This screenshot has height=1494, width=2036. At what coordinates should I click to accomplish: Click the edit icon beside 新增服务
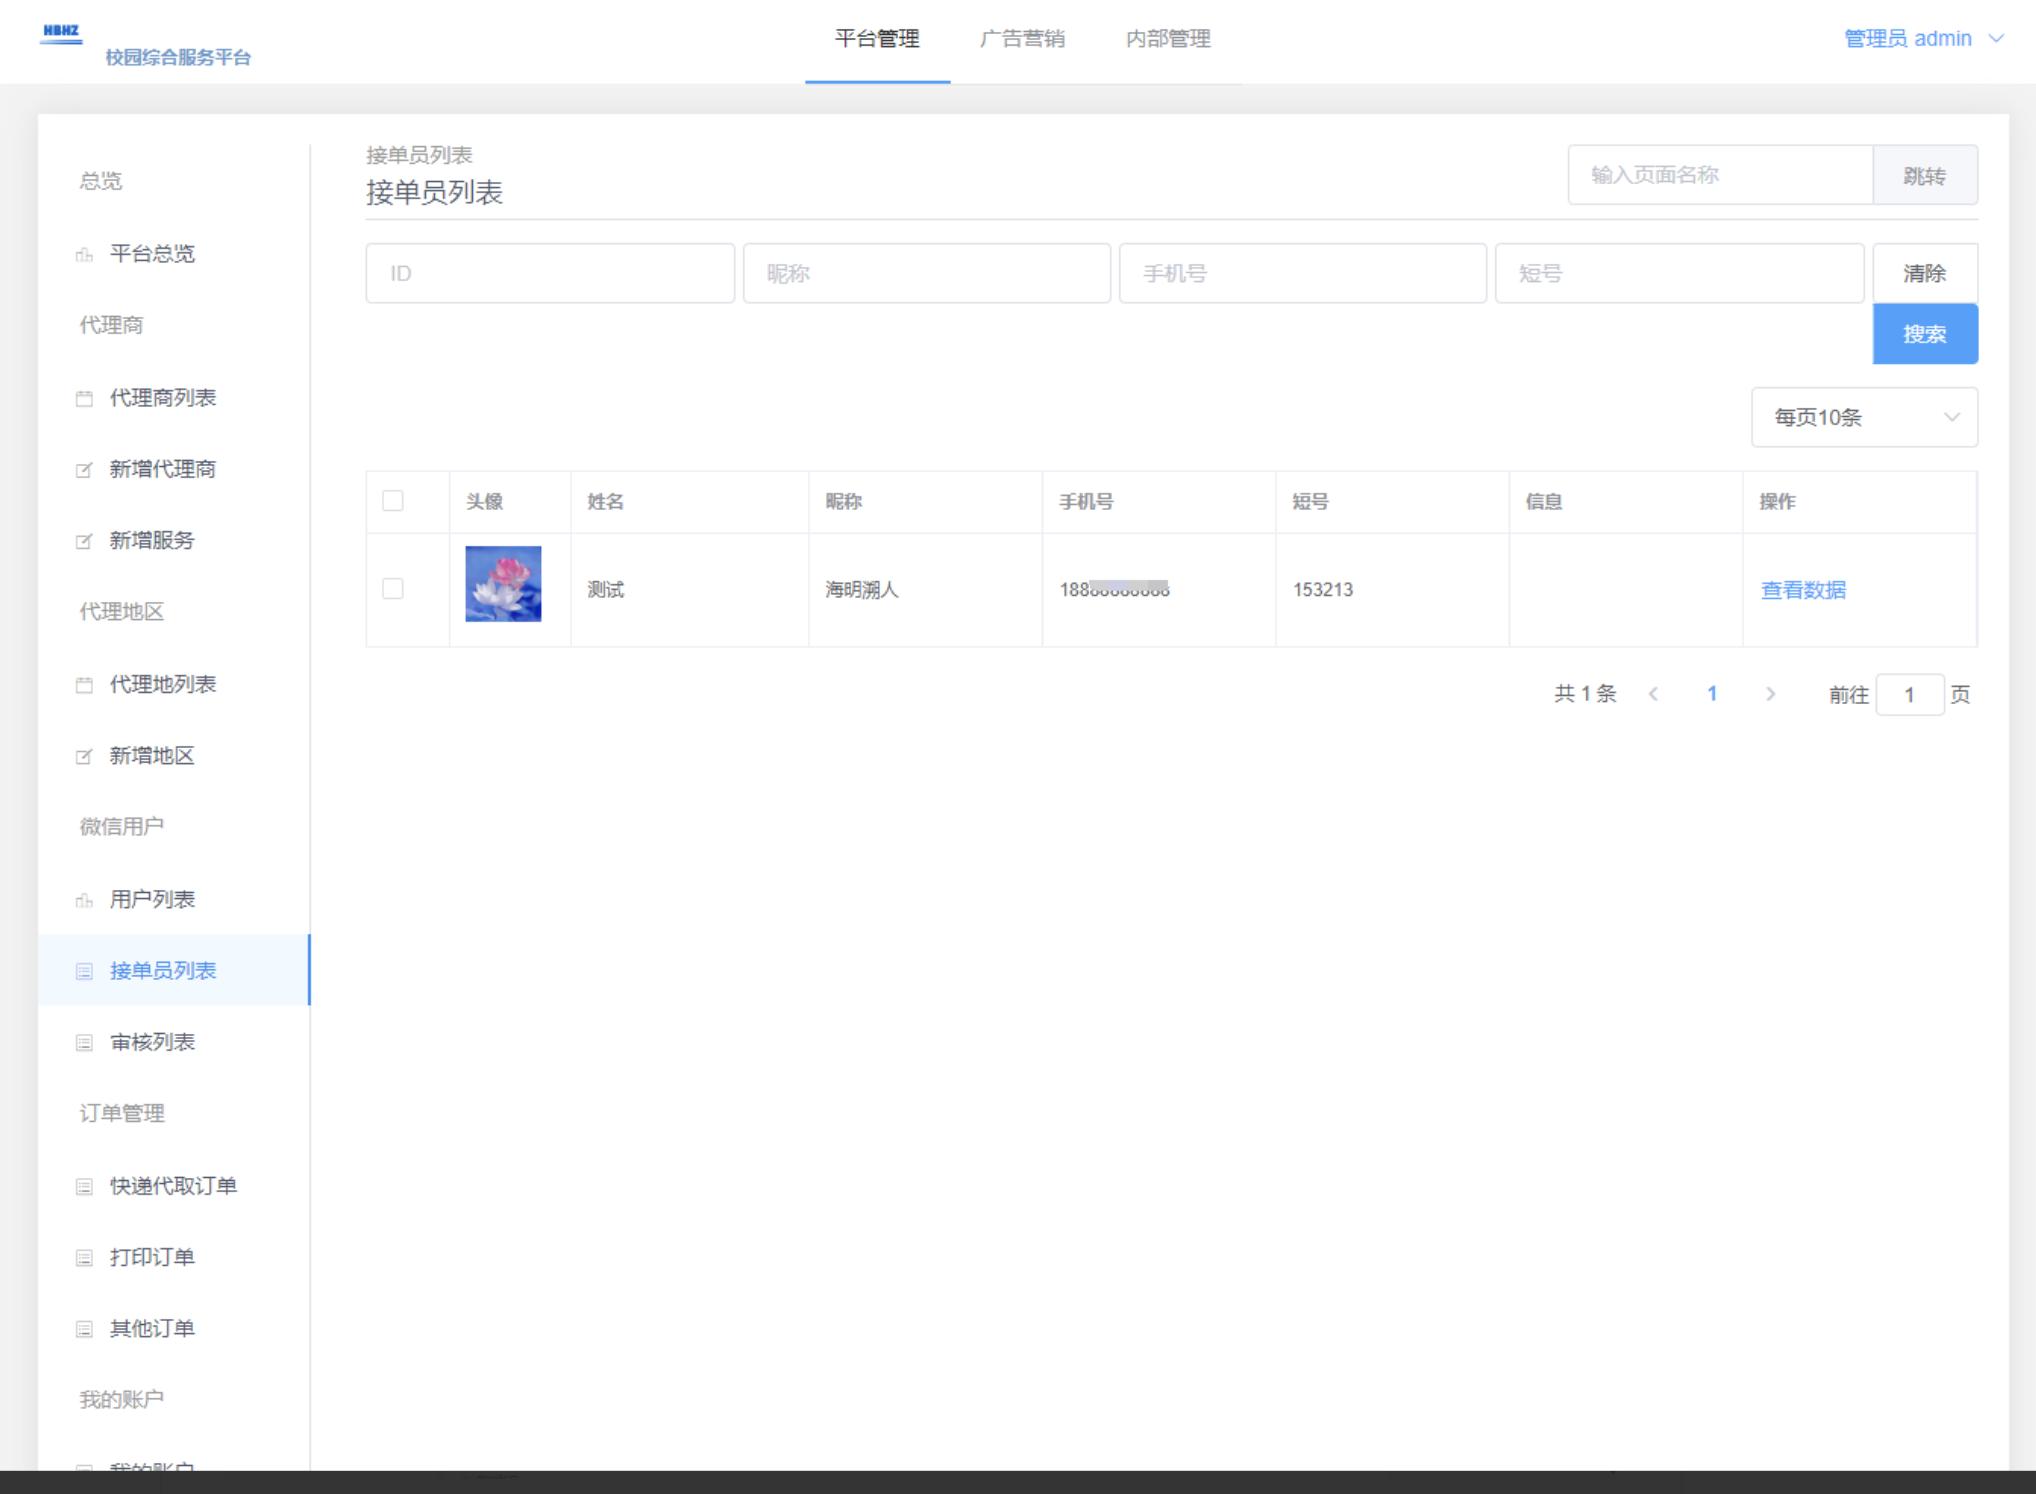(84, 541)
